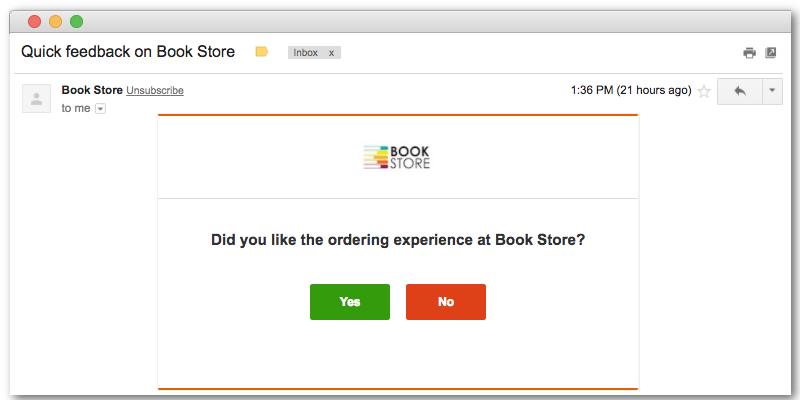Open email in new window icon
800x400 pixels.
click(x=770, y=52)
